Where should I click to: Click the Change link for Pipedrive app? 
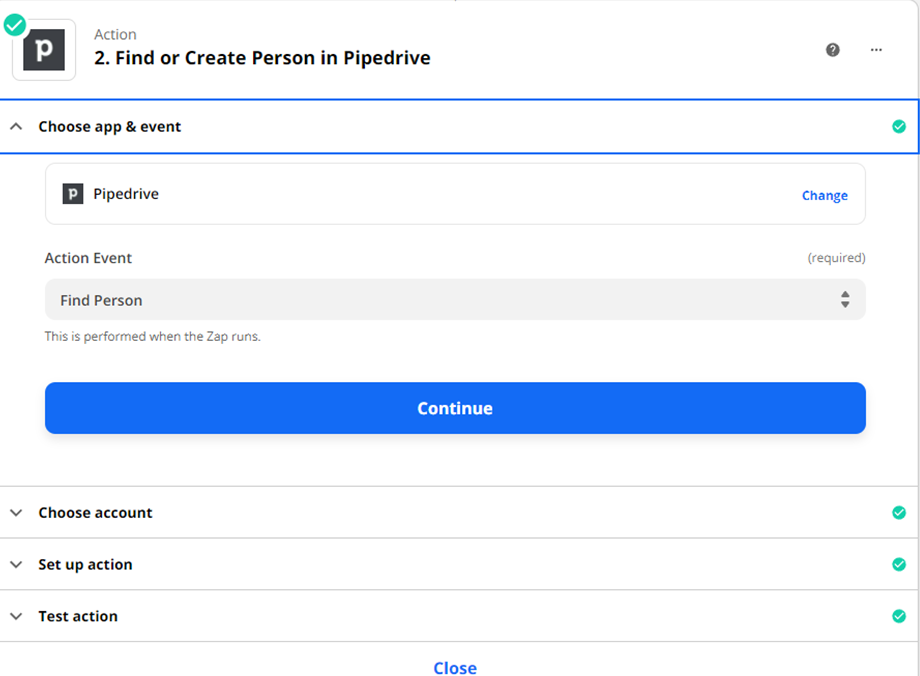[x=824, y=196]
